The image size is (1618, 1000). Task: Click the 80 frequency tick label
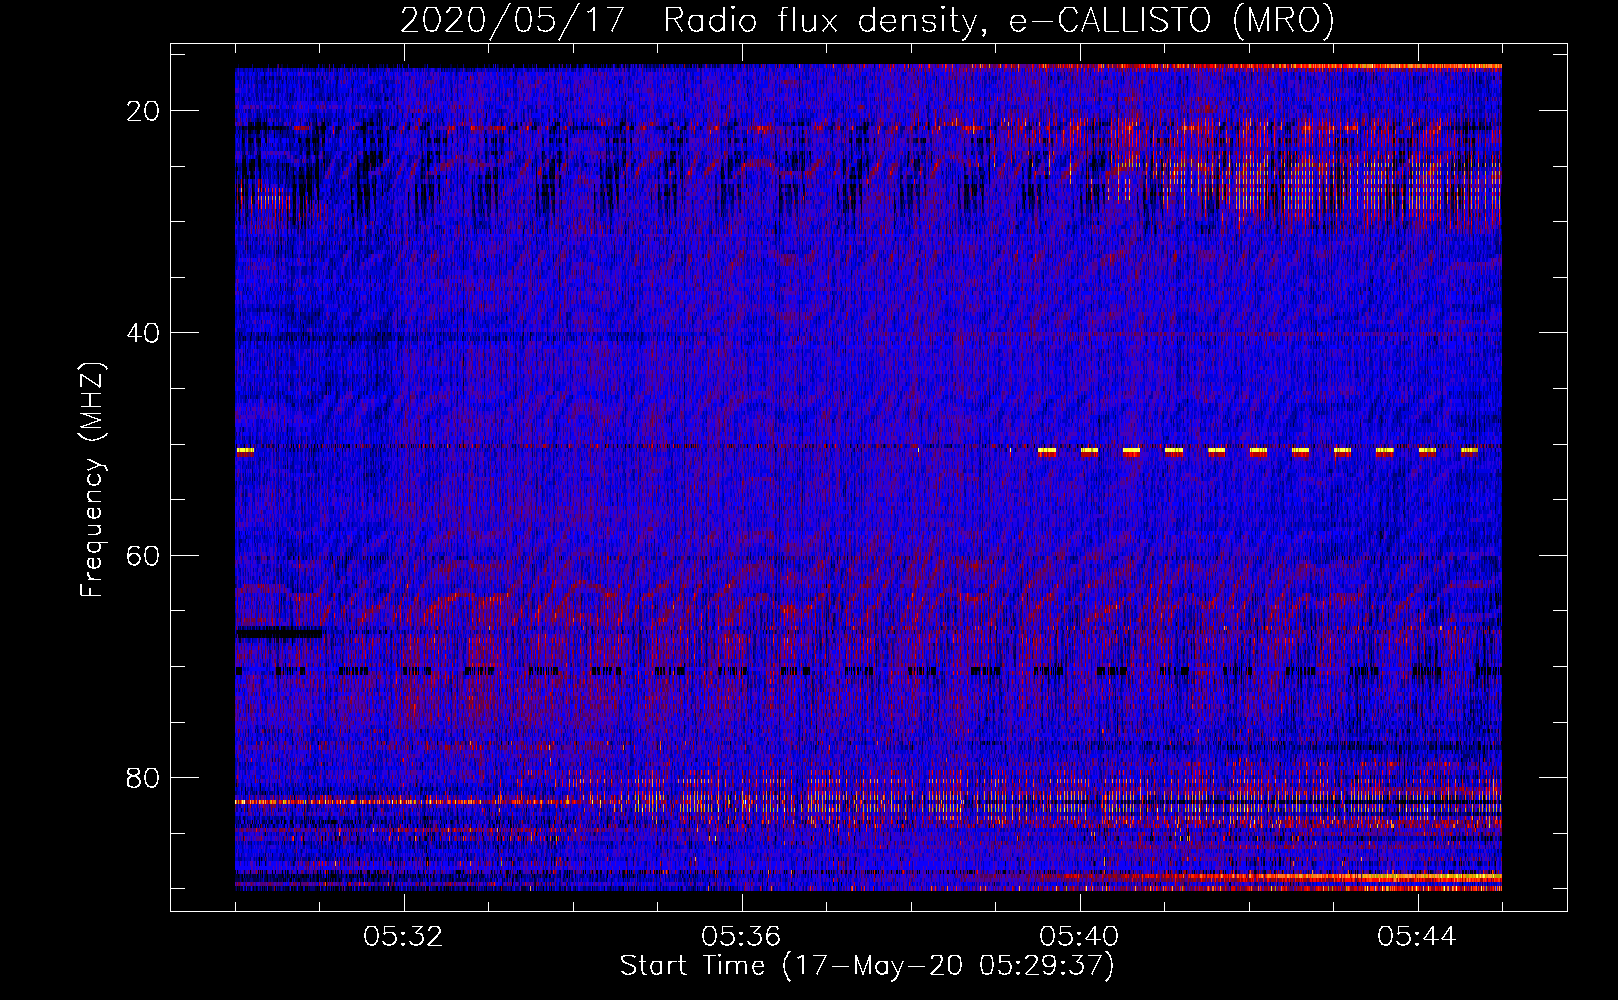tap(144, 777)
